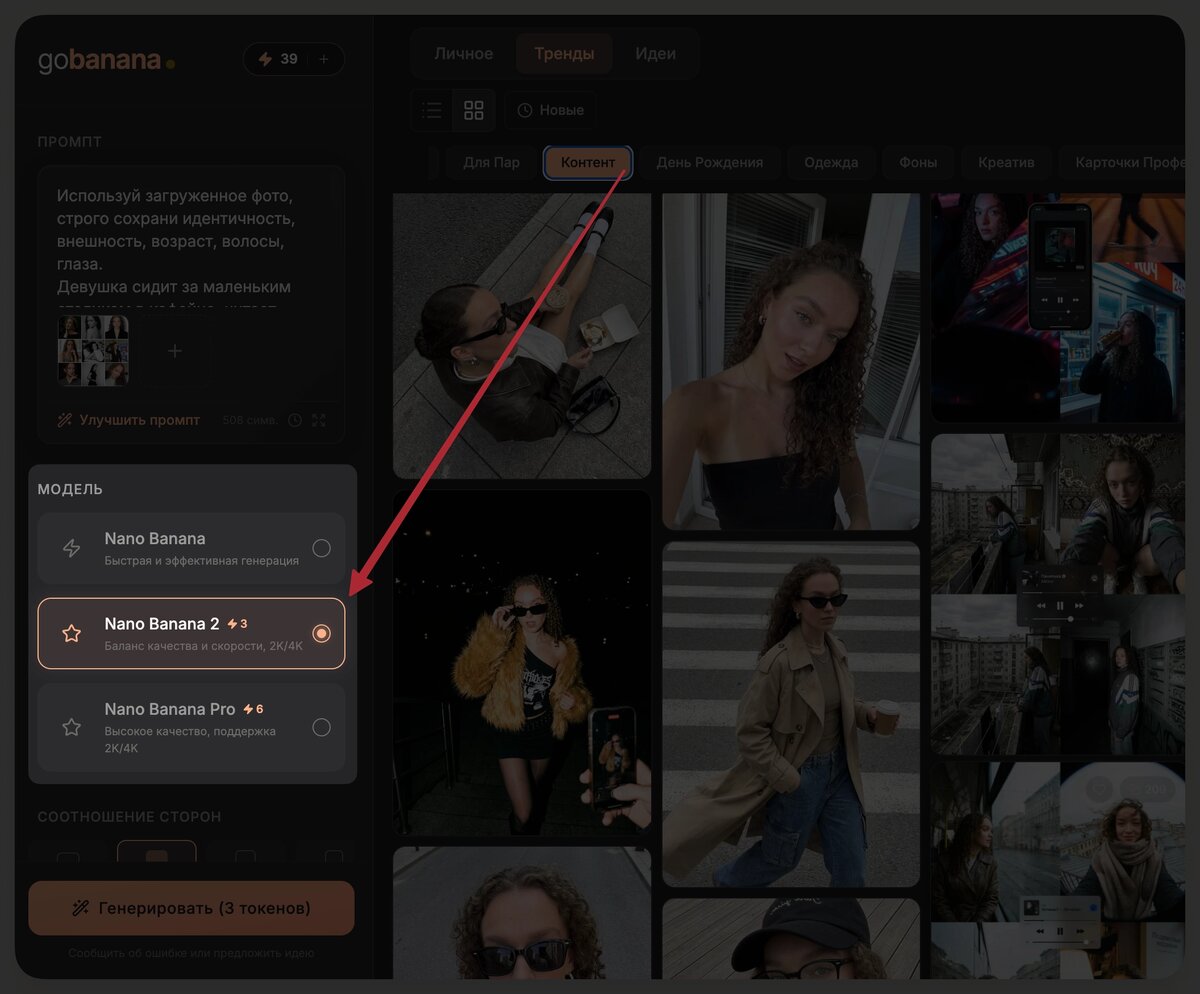Click the 508 симв. character counter
This screenshot has height=994, width=1200.
pyautogui.click(x=250, y=421)
